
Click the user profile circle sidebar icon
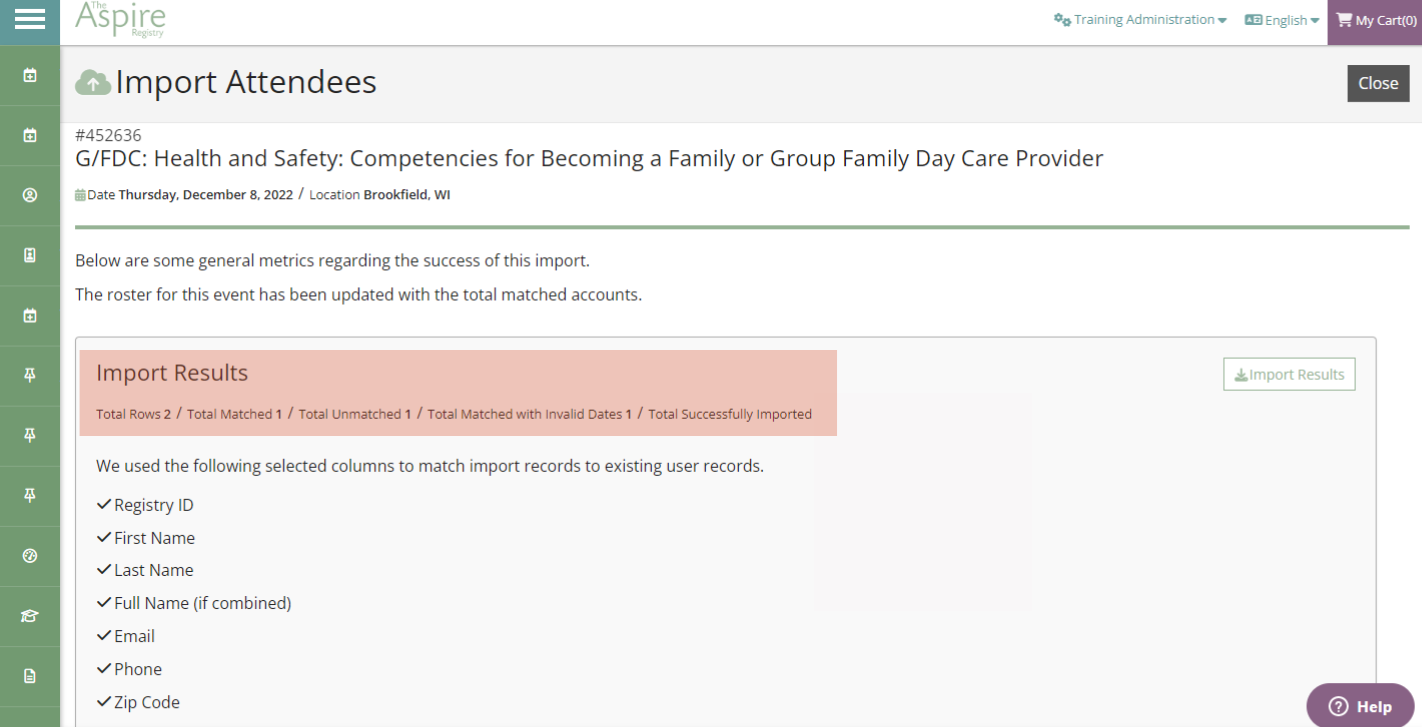click(x=30, y=195)
